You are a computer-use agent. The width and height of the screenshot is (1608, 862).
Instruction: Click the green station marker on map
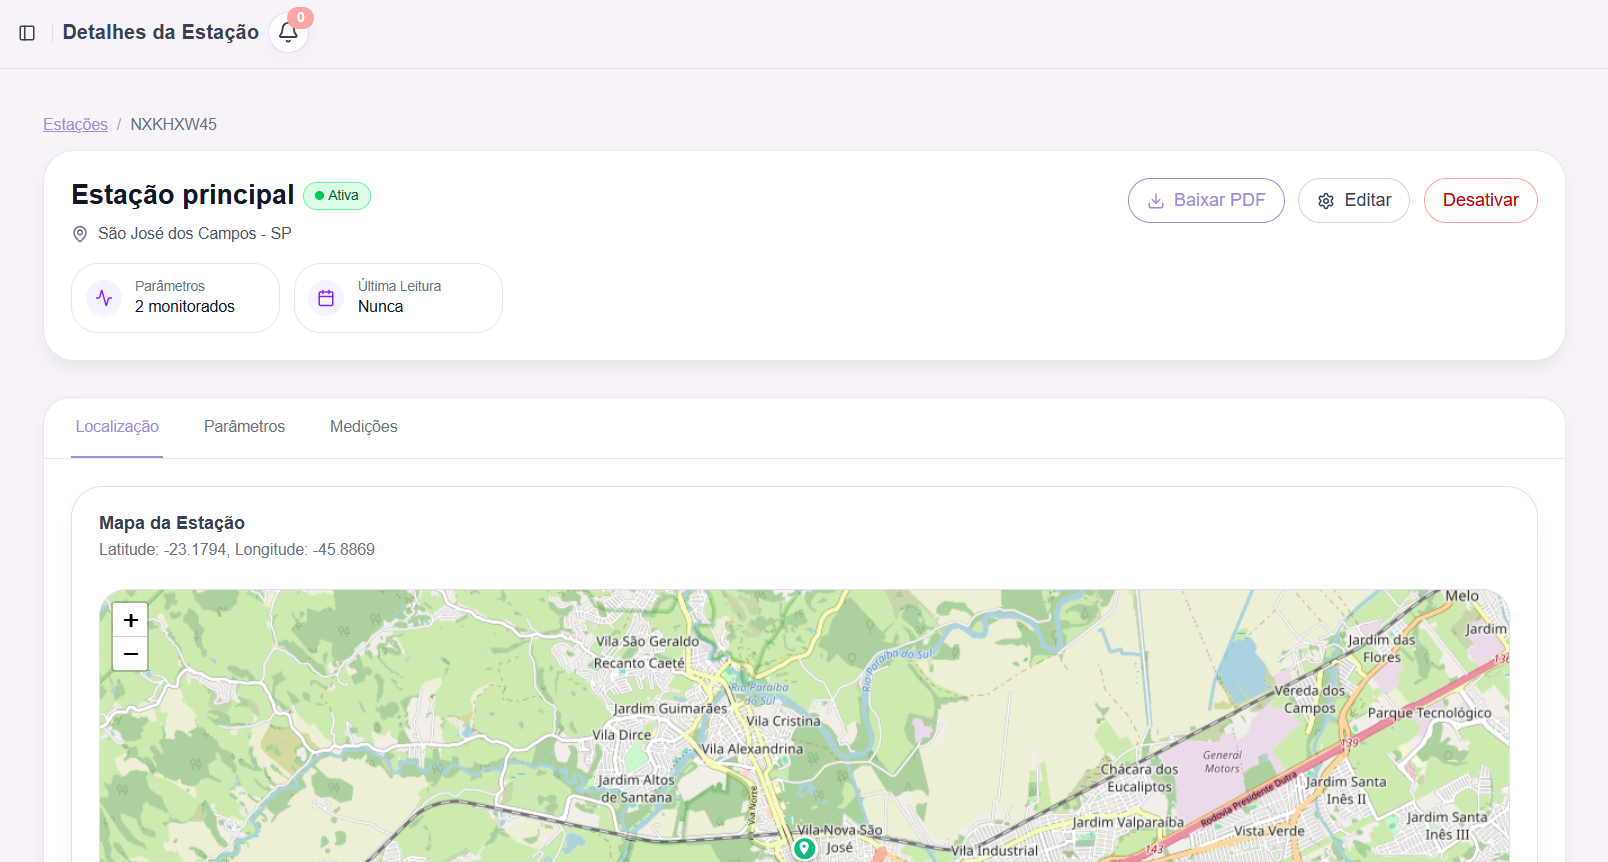coord(804,848)
